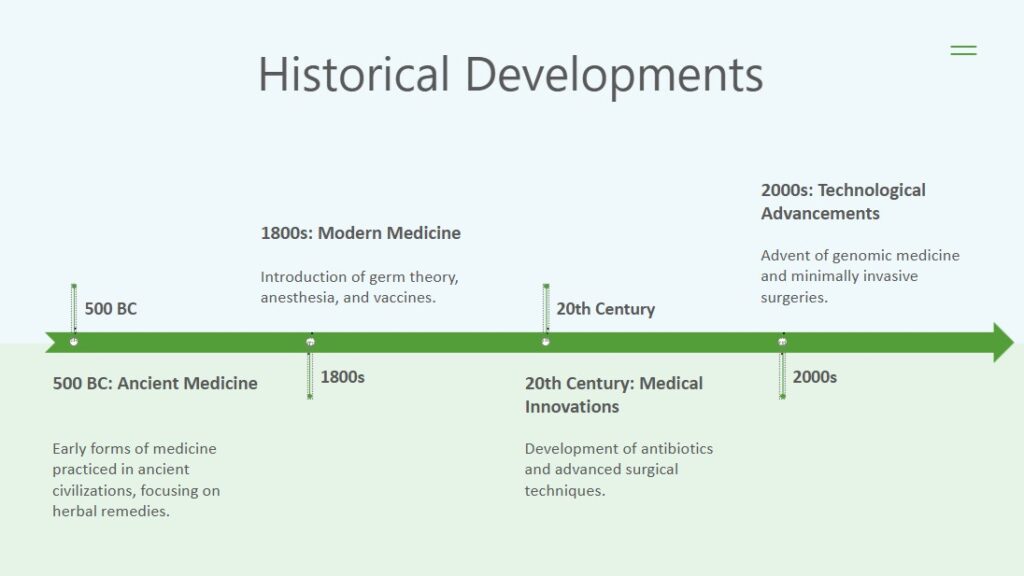Viewport: 1024px width, 576px height.
Task: Click the green timeline arrowhead
Action: click(x=1004, y=342)
